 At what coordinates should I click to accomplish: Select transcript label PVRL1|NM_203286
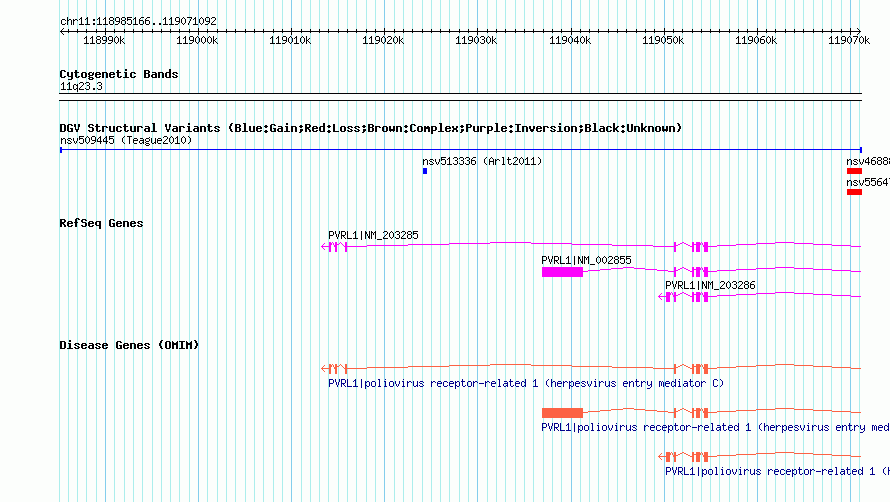click(710, 285)
